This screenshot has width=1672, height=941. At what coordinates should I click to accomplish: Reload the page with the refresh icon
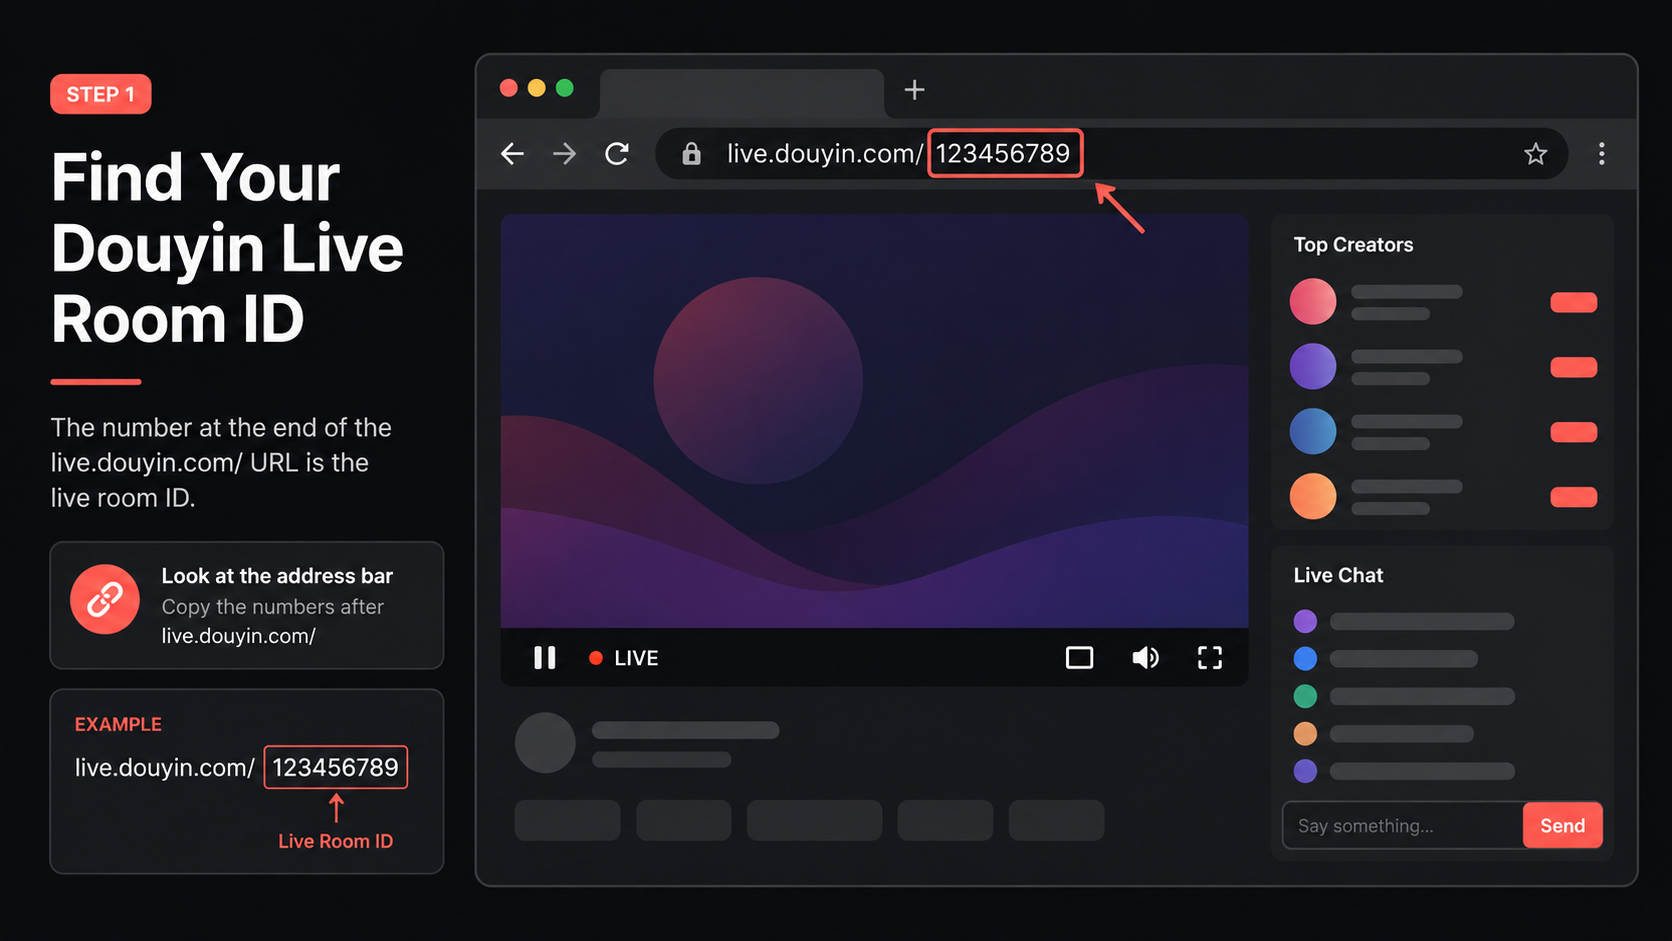pos(617,154)
